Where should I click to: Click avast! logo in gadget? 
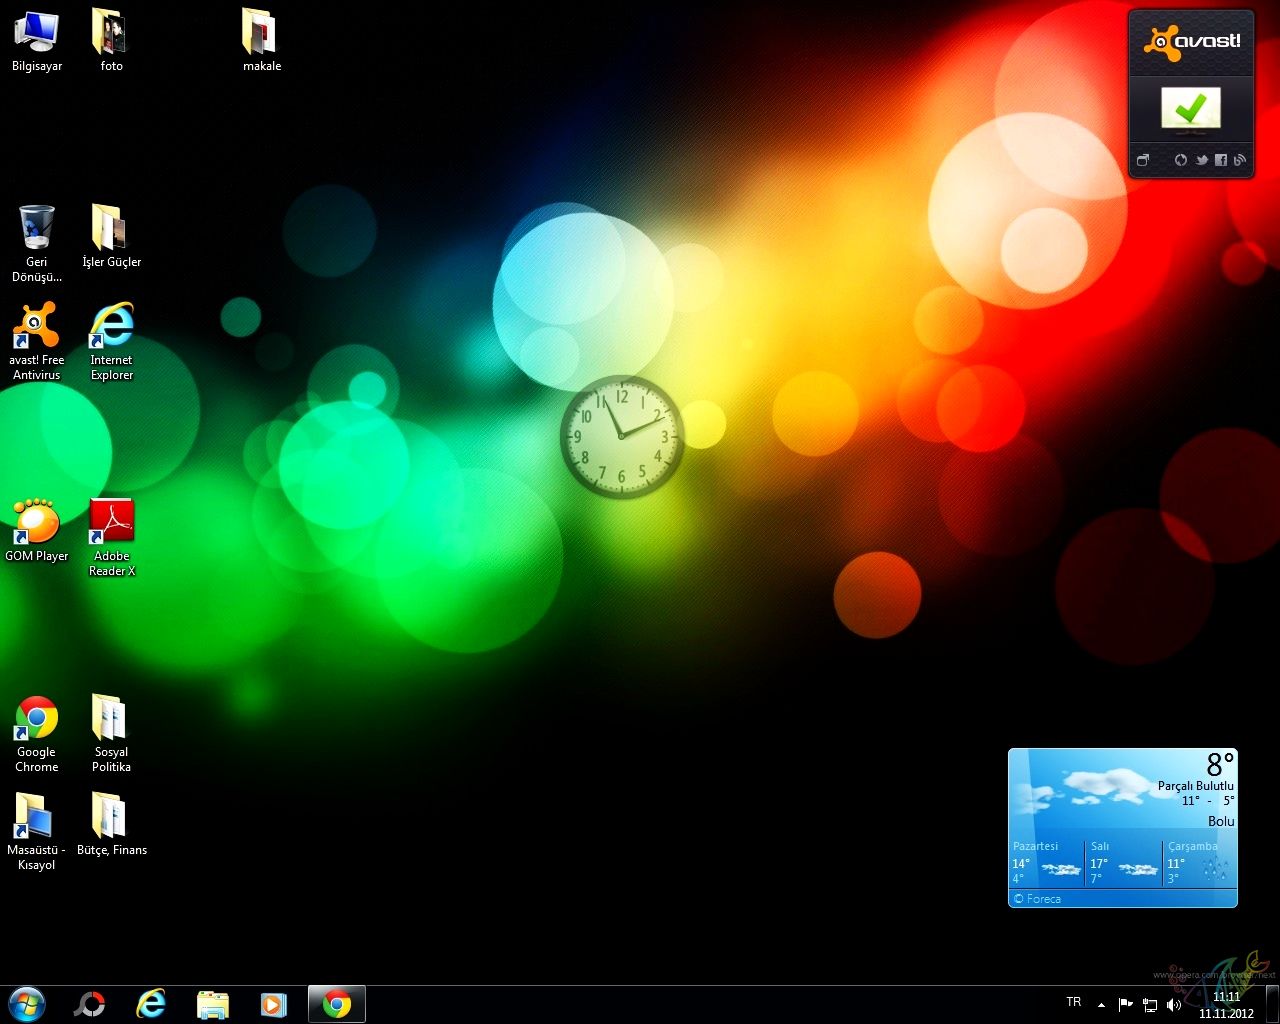[1191, 40]
